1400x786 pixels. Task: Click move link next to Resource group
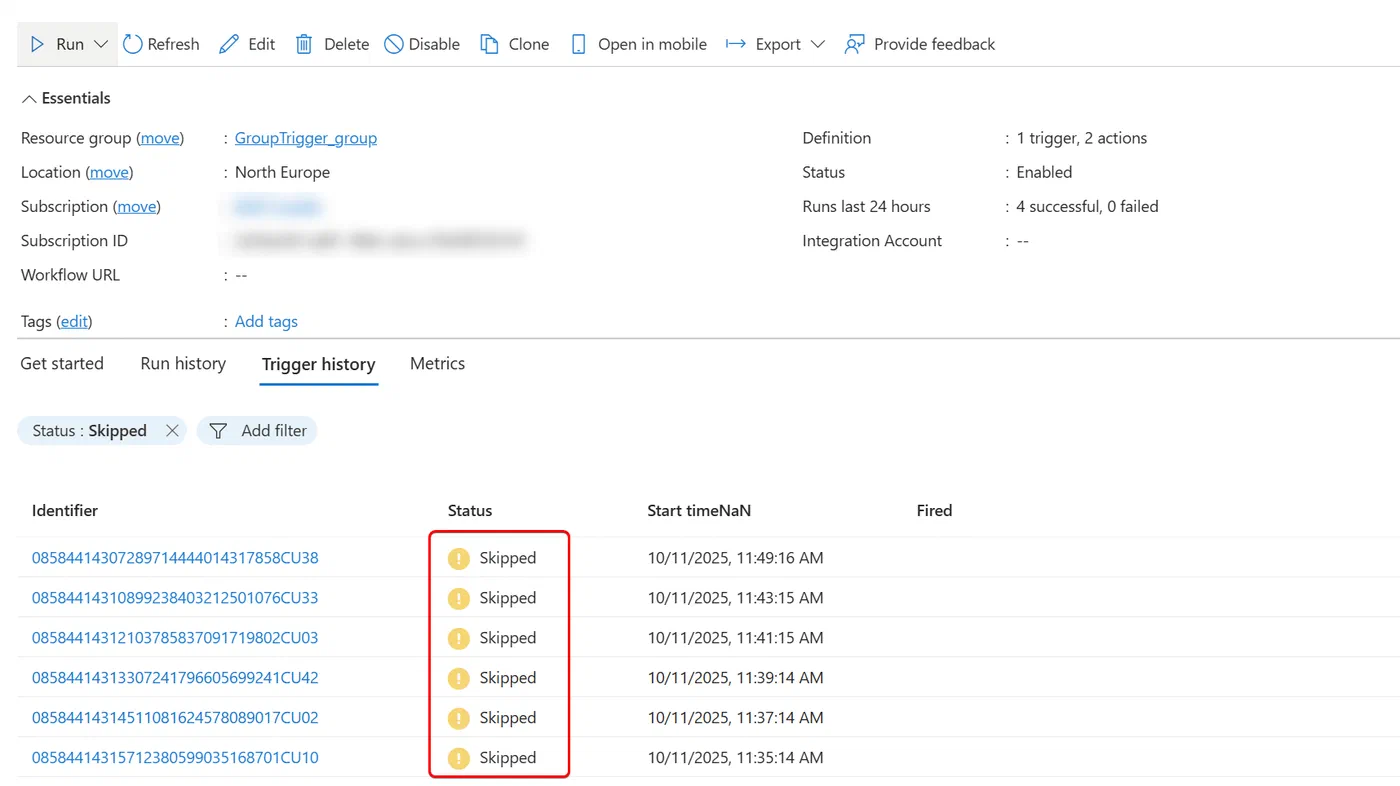click(160, 138)
